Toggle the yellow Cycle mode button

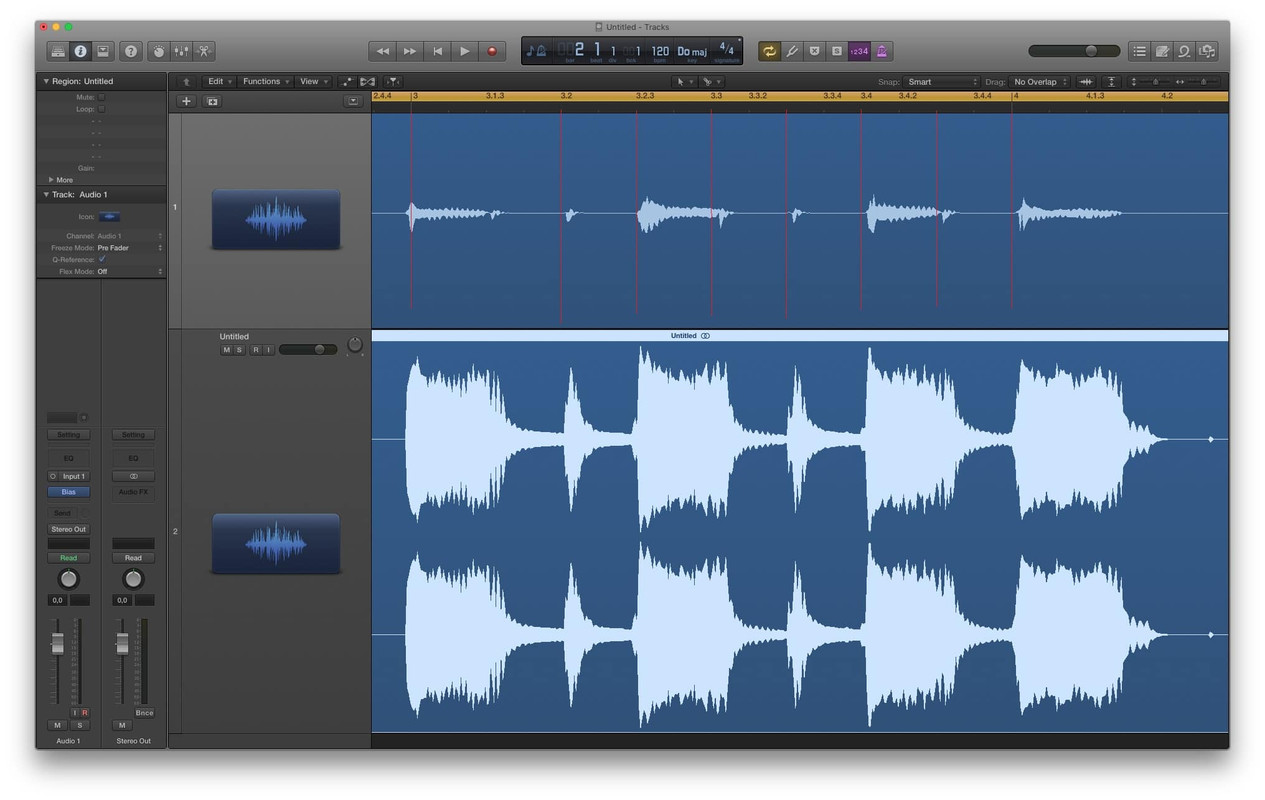(x=769, y=51)
